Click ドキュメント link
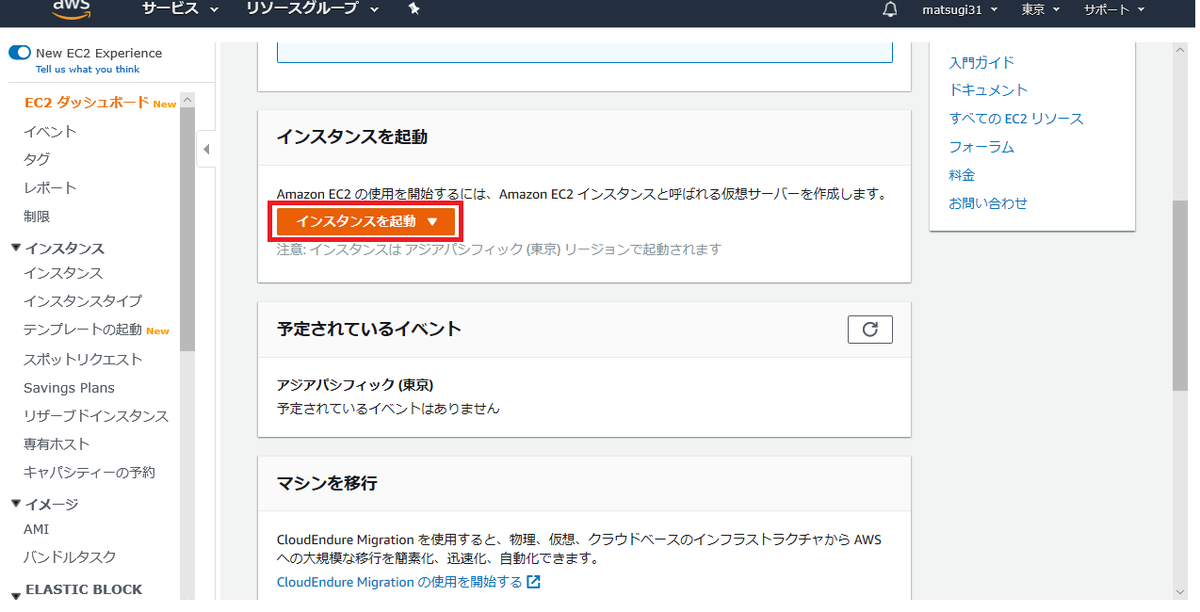The width and height of the screenshot is (1200, 612). [988, 90]
